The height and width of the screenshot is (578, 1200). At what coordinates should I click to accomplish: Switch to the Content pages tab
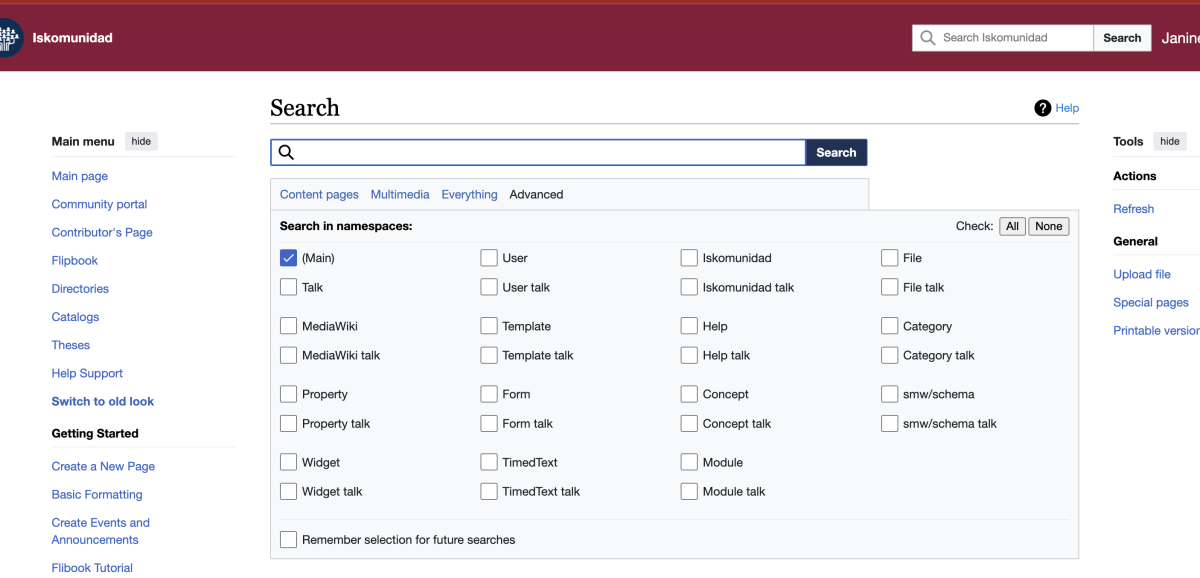tap(319, 195)
